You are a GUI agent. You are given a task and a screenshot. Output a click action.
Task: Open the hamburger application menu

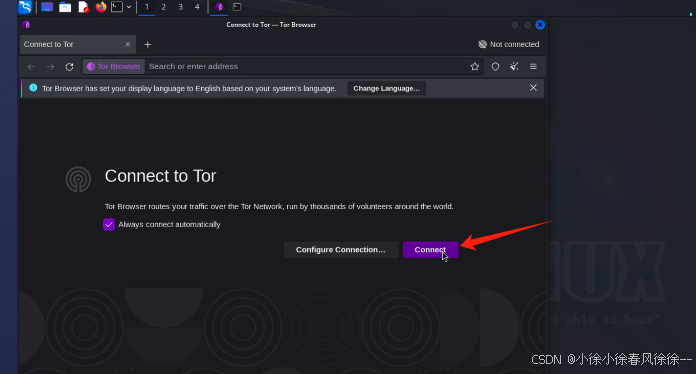533,67
